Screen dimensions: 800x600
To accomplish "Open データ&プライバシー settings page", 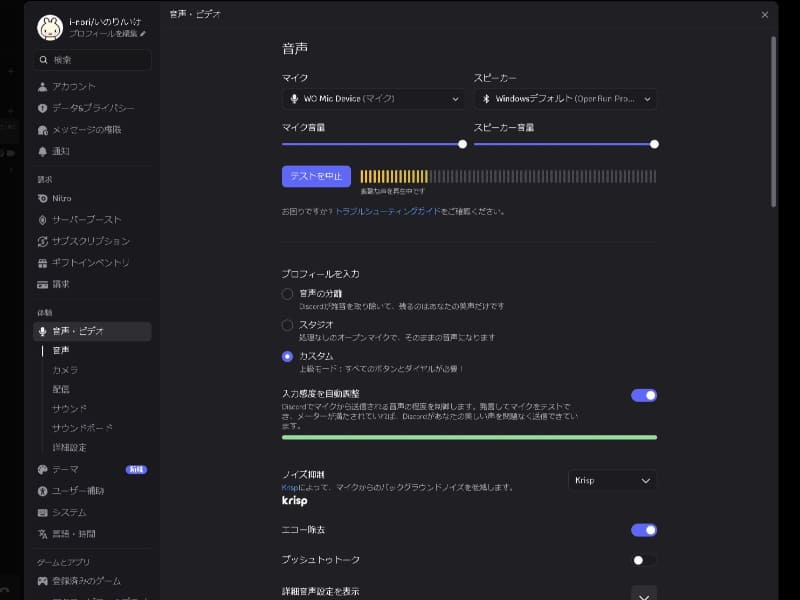I will (92, 108).
